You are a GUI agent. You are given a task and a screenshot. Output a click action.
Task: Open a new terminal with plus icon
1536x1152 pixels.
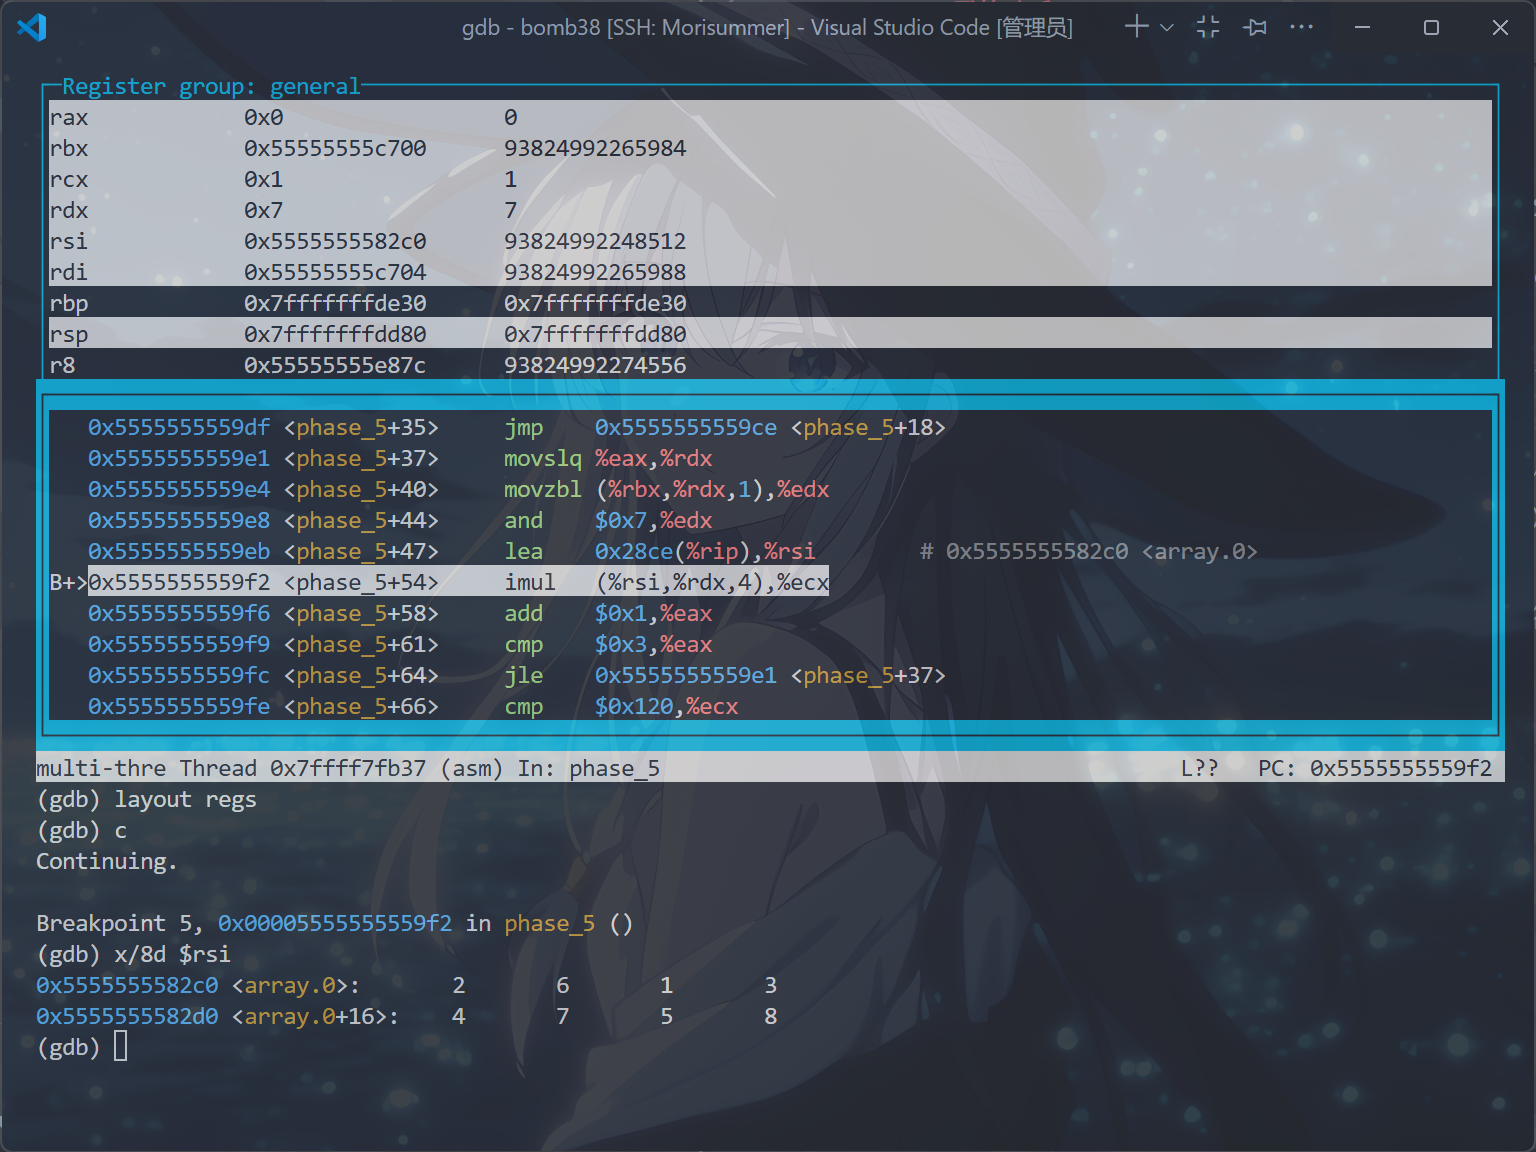[x=1136, y=27]
